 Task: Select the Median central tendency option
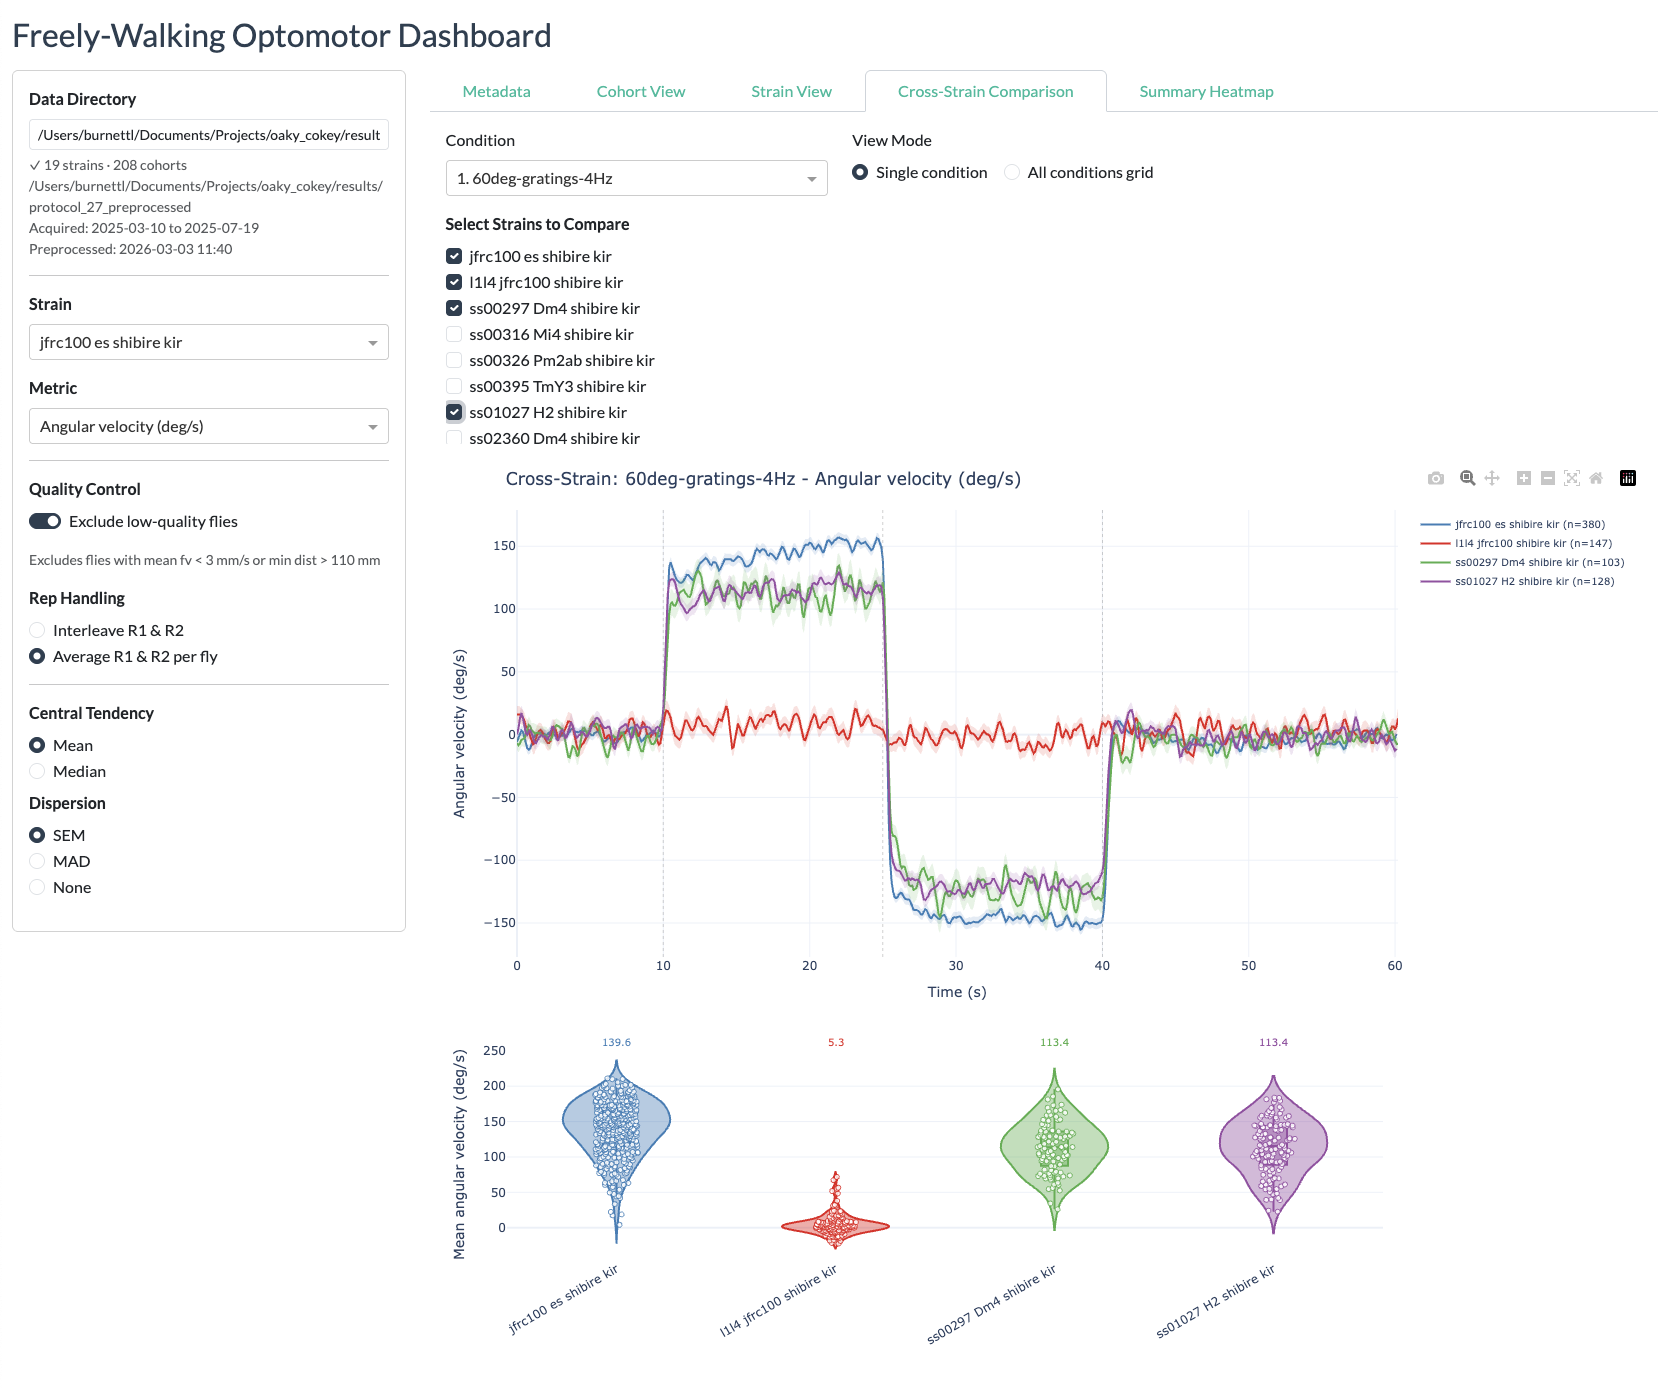(x=37, y=771)
